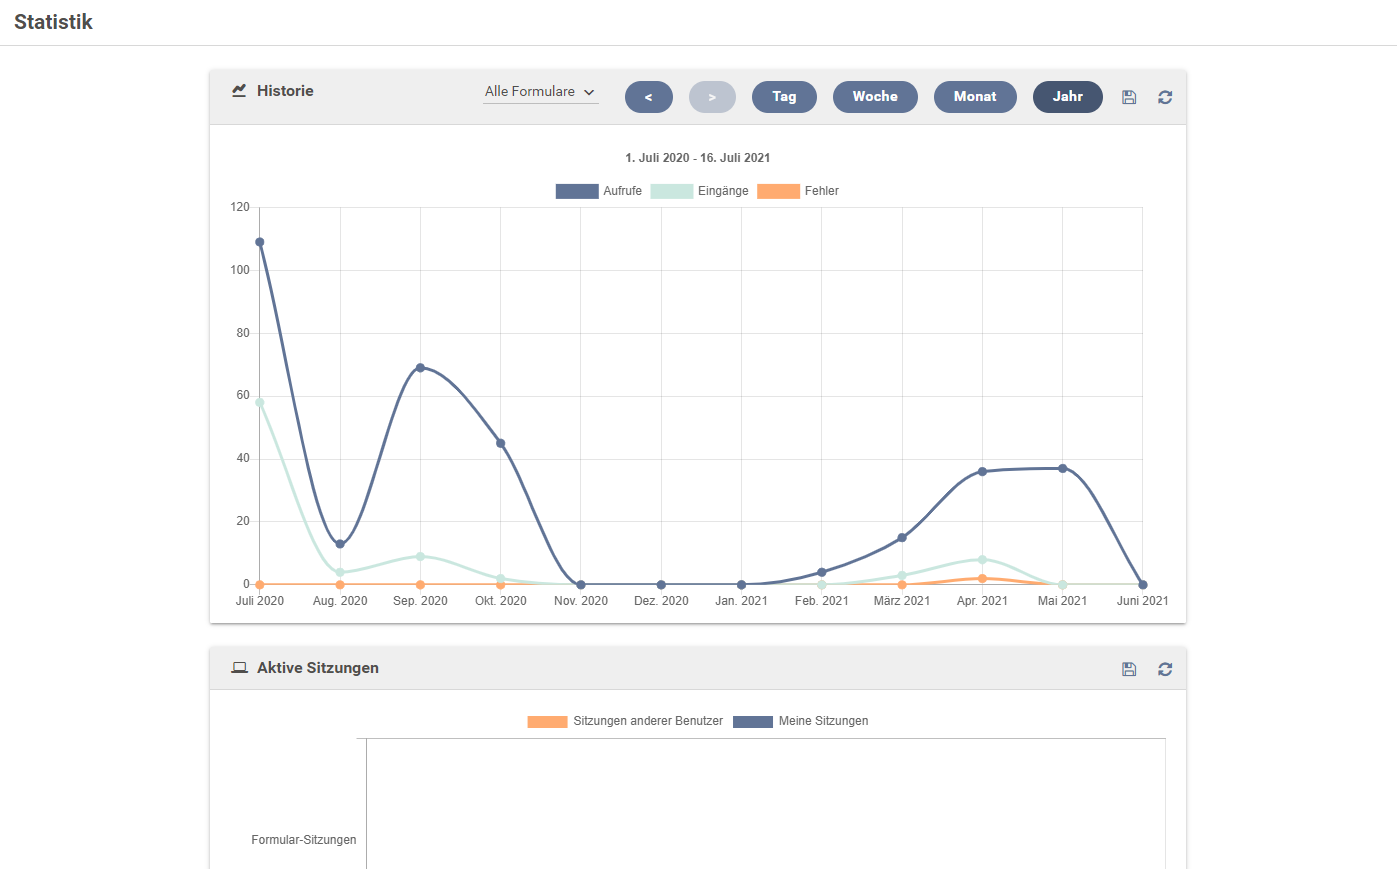Open the Alle Formulare dropdown

[540, 92]
